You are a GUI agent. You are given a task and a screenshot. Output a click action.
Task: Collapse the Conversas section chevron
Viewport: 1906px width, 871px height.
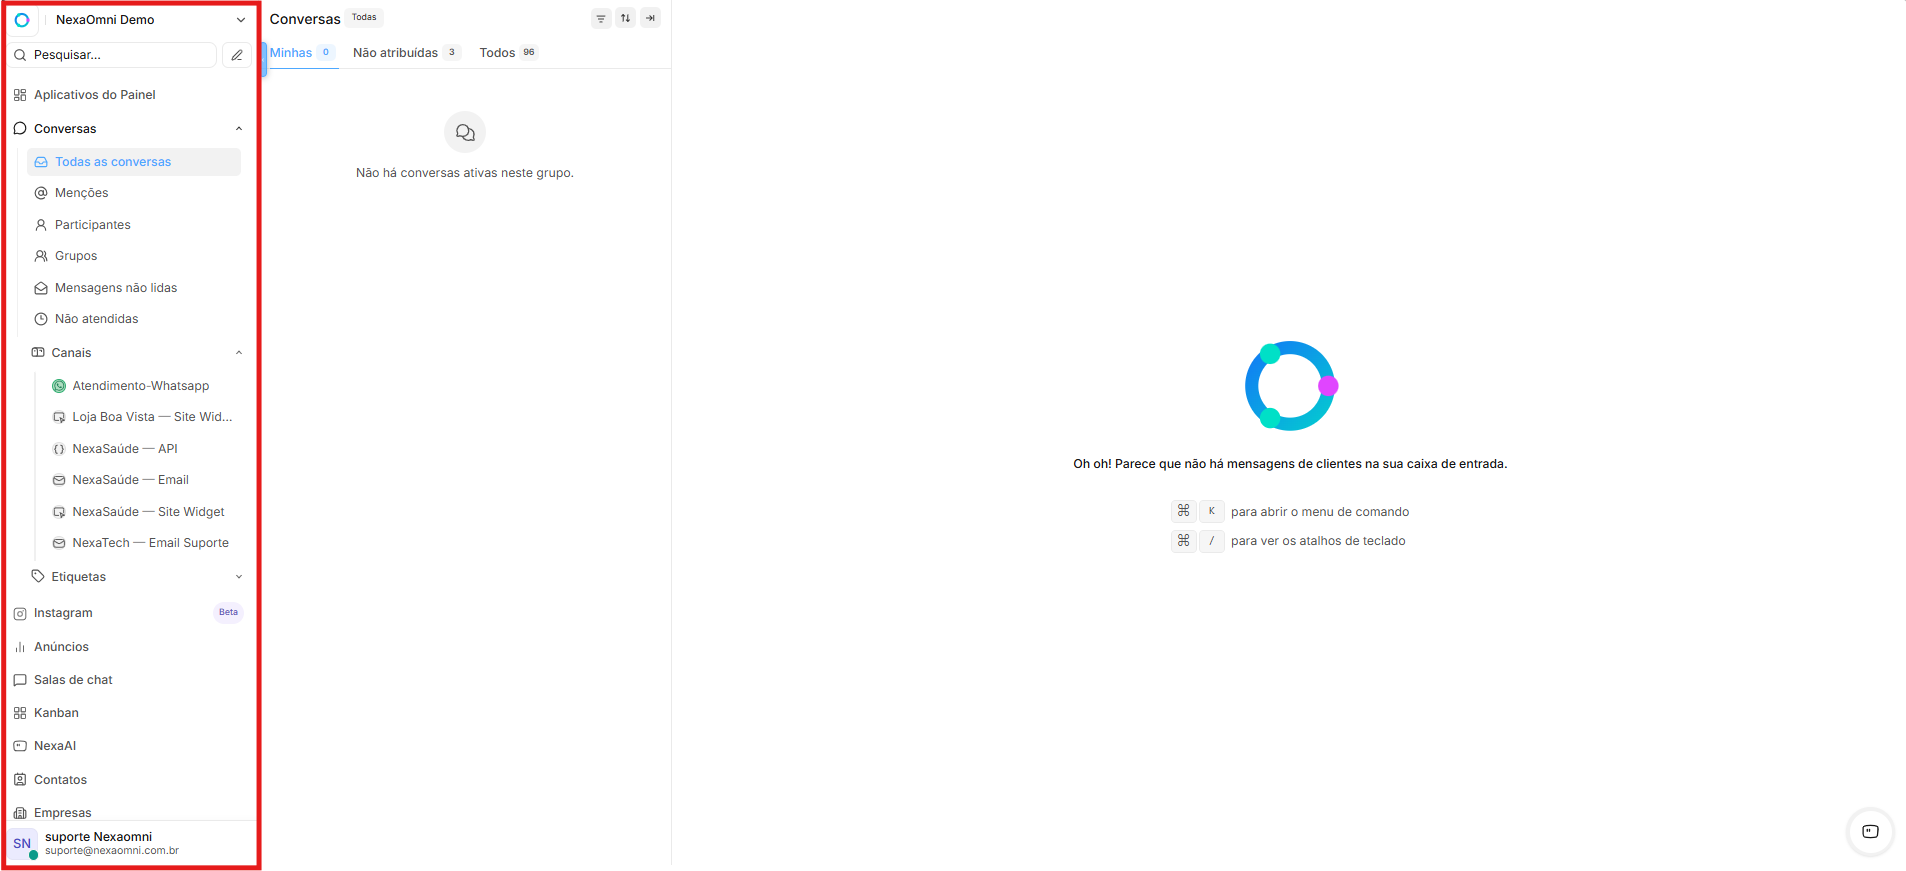point(239,129)
